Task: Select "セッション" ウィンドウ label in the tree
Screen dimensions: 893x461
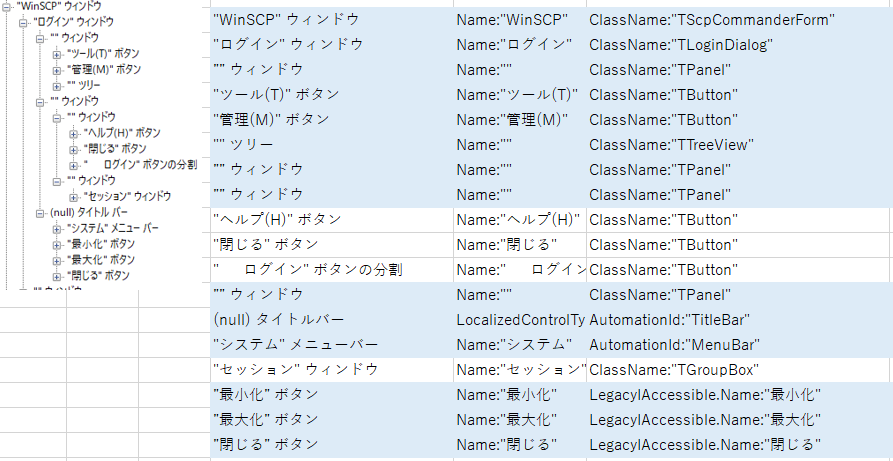Action: pyautogui.click(x=127, y=196)
